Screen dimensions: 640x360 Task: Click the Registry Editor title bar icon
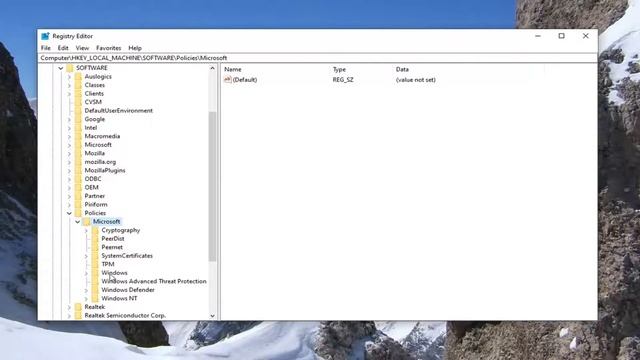tap(45, 36)
